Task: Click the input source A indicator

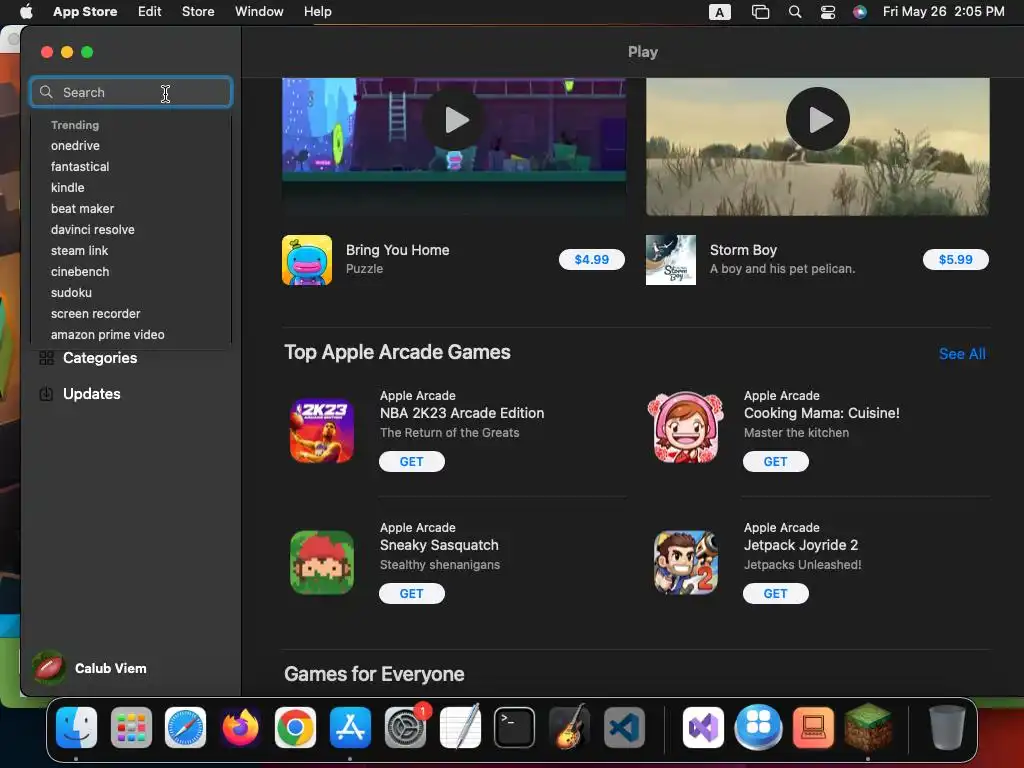Action: click(x=720, y=12)
